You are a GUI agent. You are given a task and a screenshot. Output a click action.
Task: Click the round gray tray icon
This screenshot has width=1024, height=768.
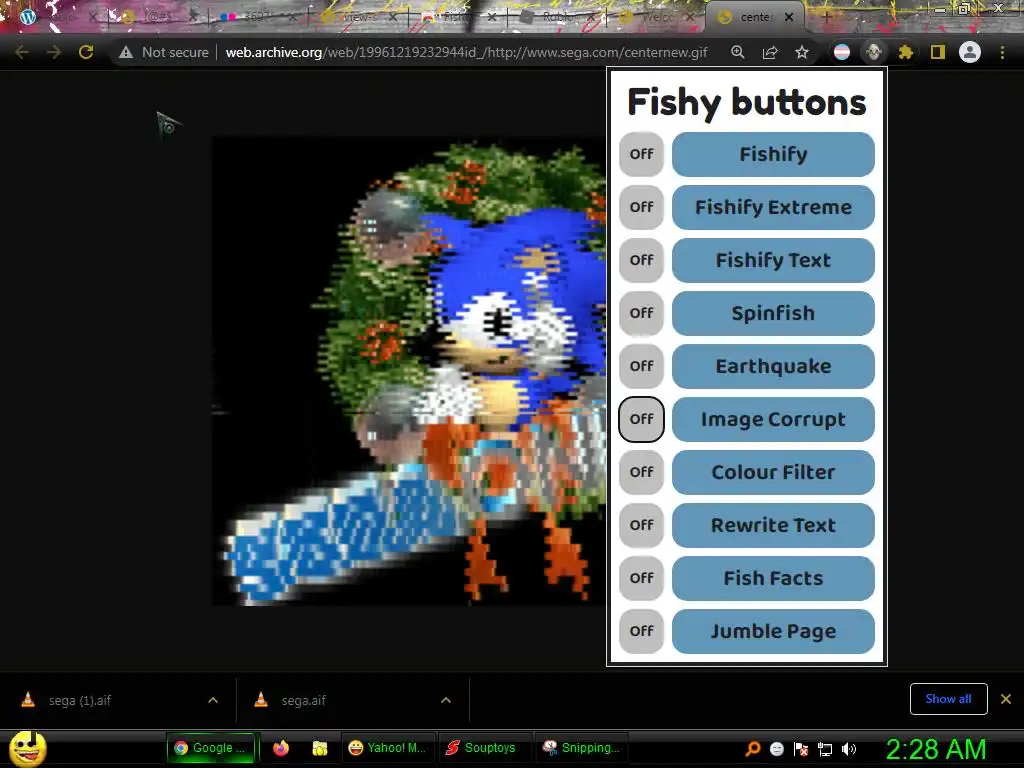pyautogui.click(x=776, y=749)
